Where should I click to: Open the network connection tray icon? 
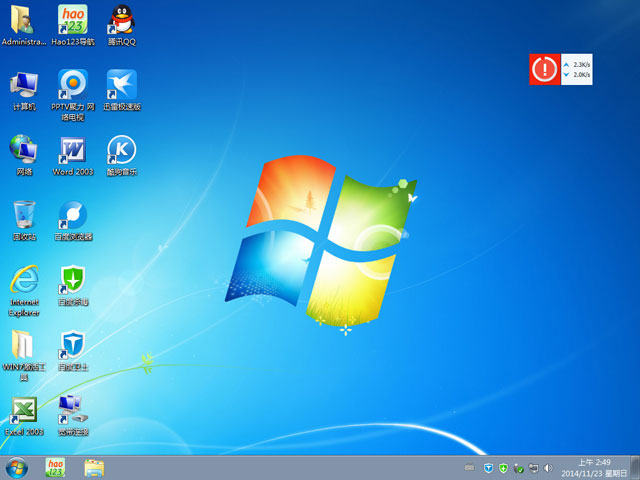[533, 468]
